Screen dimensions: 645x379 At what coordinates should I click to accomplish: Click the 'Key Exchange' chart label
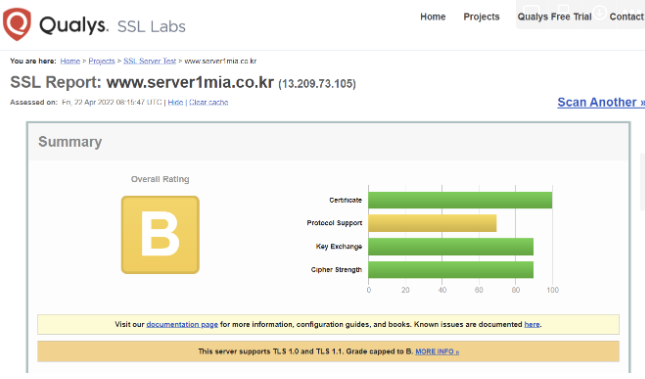[339, 246]
